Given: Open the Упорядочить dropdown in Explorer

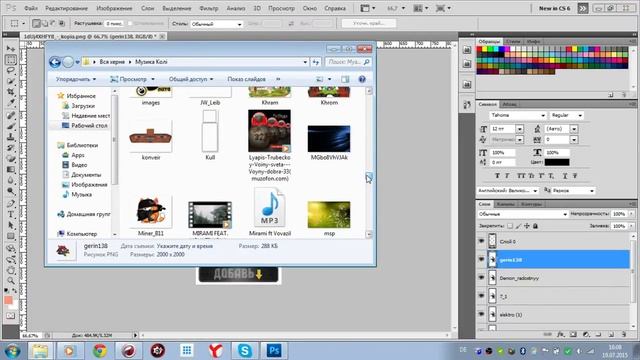Looking at the screenshot, I should [x=76, y=79].
